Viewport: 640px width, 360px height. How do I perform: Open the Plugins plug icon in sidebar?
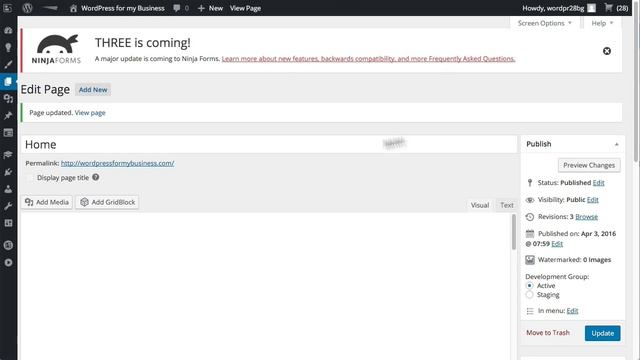point(8,172)
